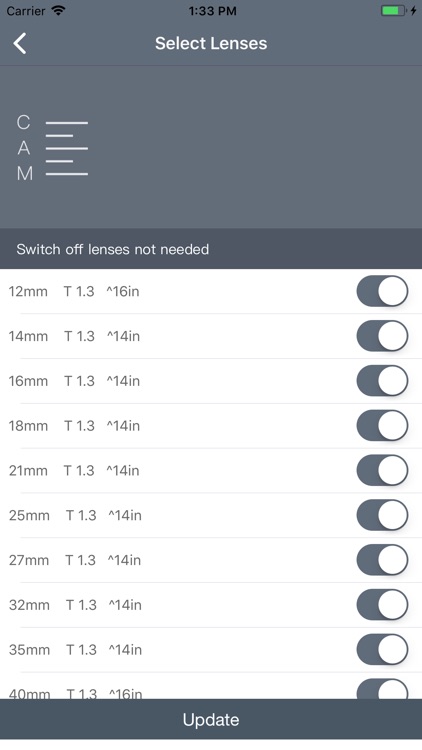The image size is (422, 750).
Task: Go back using the left chevron arrow
Action: coord(20,44)
